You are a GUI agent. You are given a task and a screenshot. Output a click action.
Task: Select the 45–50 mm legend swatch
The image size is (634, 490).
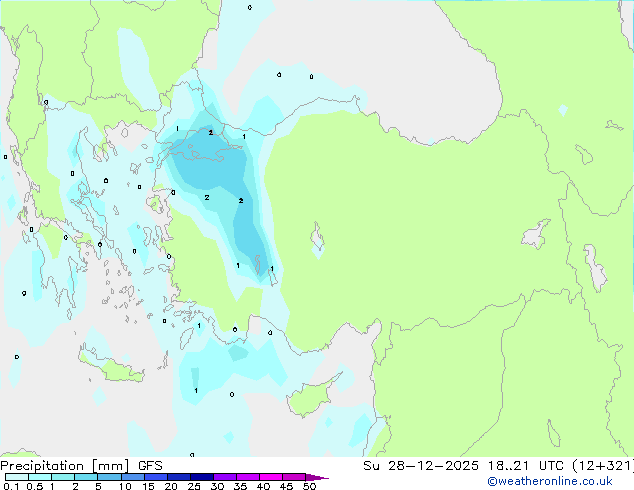(x=294, y=477)
